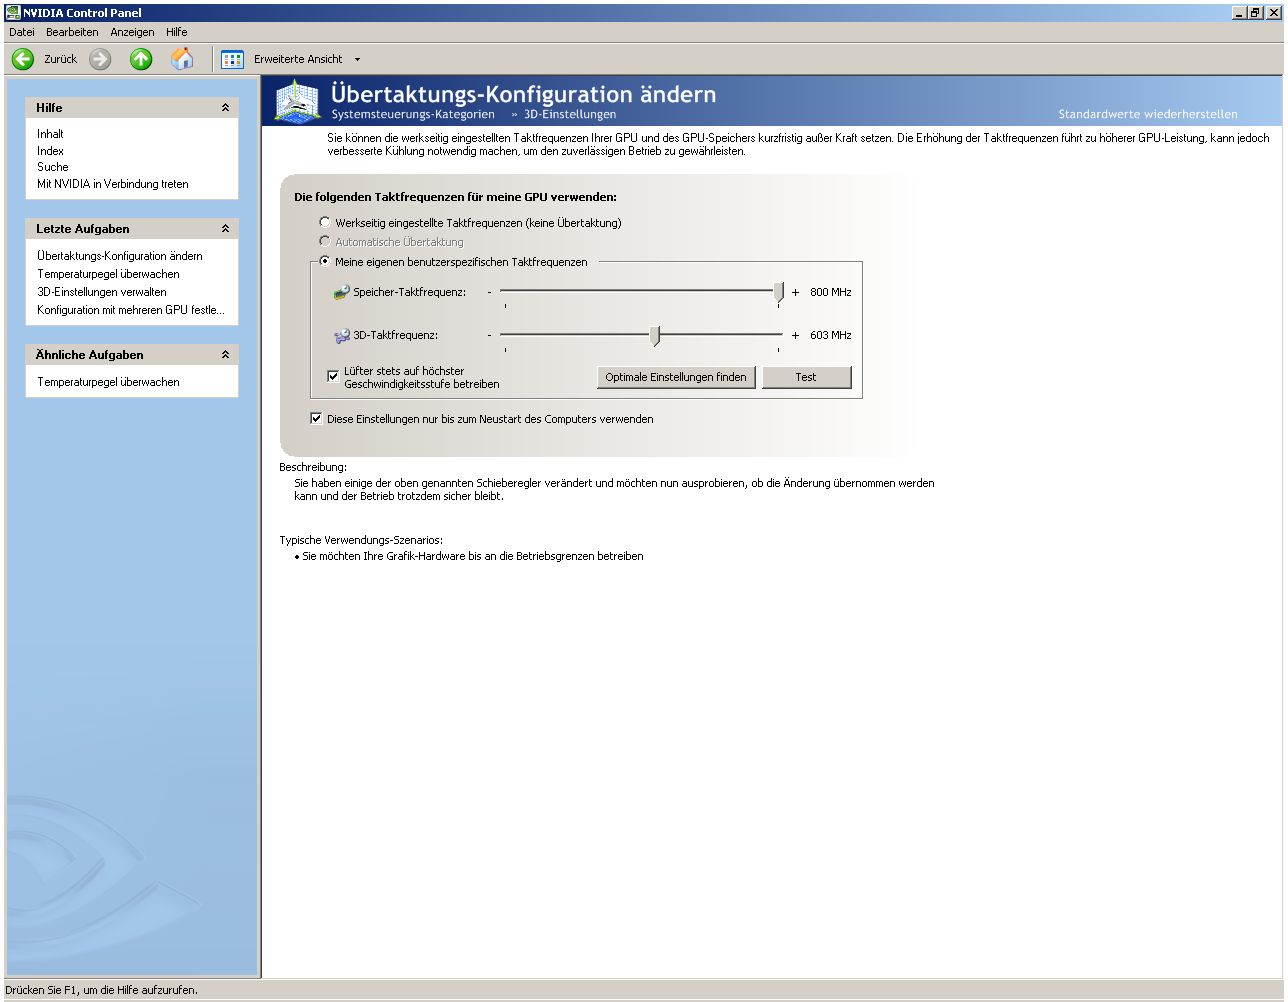Select Automatische Übertaktung radio button
This screenshot has width=1288, height=1002.
(x=325, y=241)
